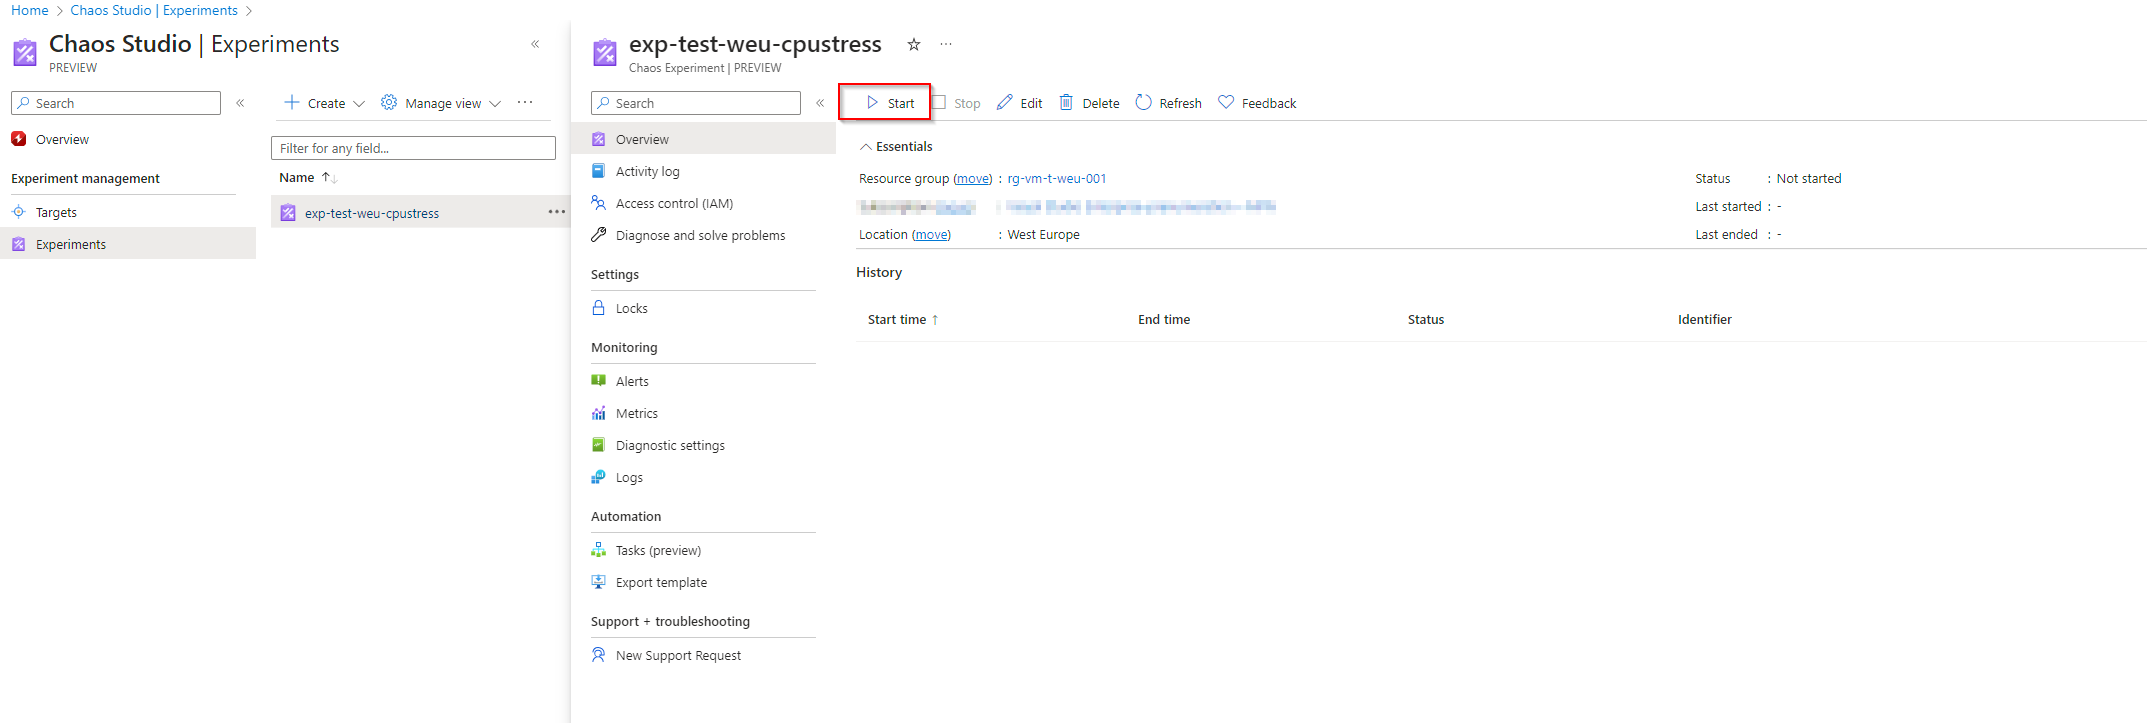Click the Tasks (preview) icon
Viewport: 2147px width, 723px height.
pos(598,550)
